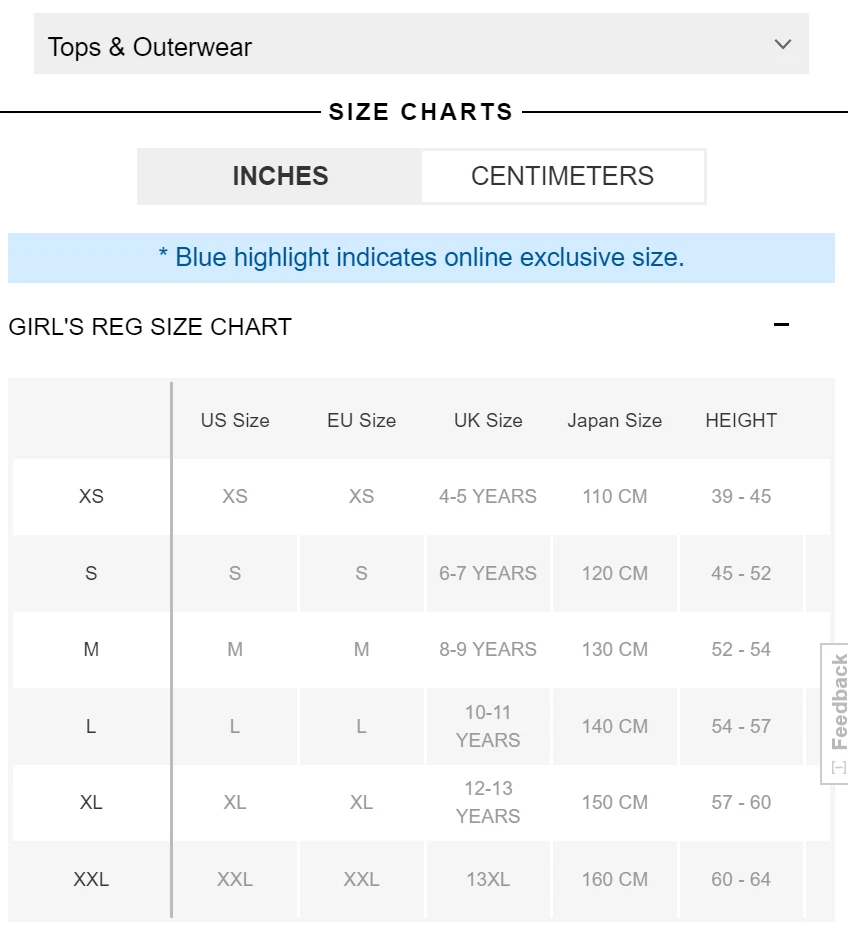The height and width of the screenshot is (930, 848).
Task: Select the EU Size column header
Action: point(362,421)
